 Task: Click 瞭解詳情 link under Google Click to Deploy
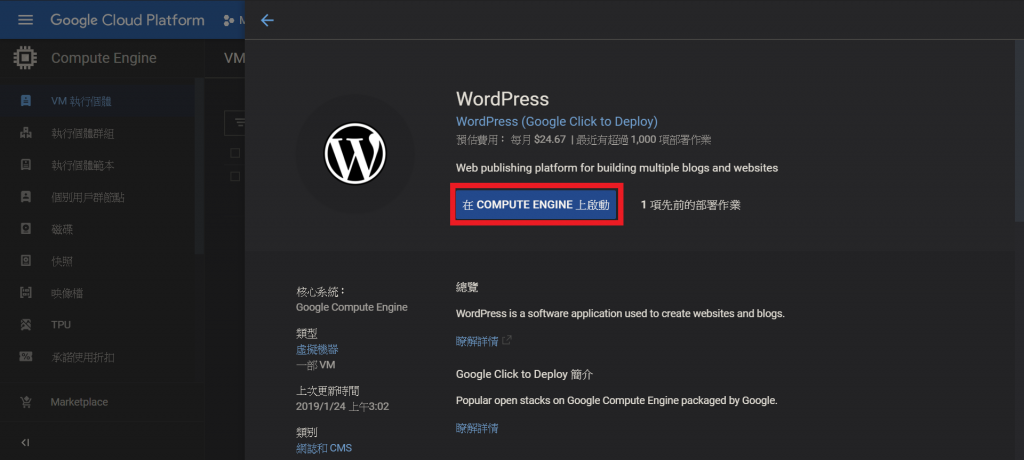pyautogui.click(x=477, y=428)
